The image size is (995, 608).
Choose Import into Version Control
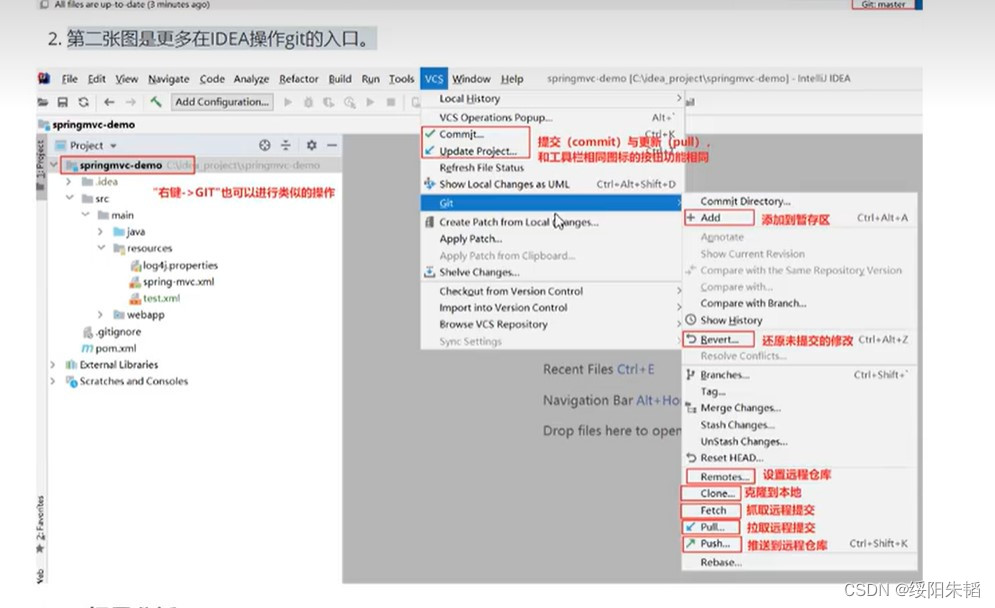click(x=552, y=308)
